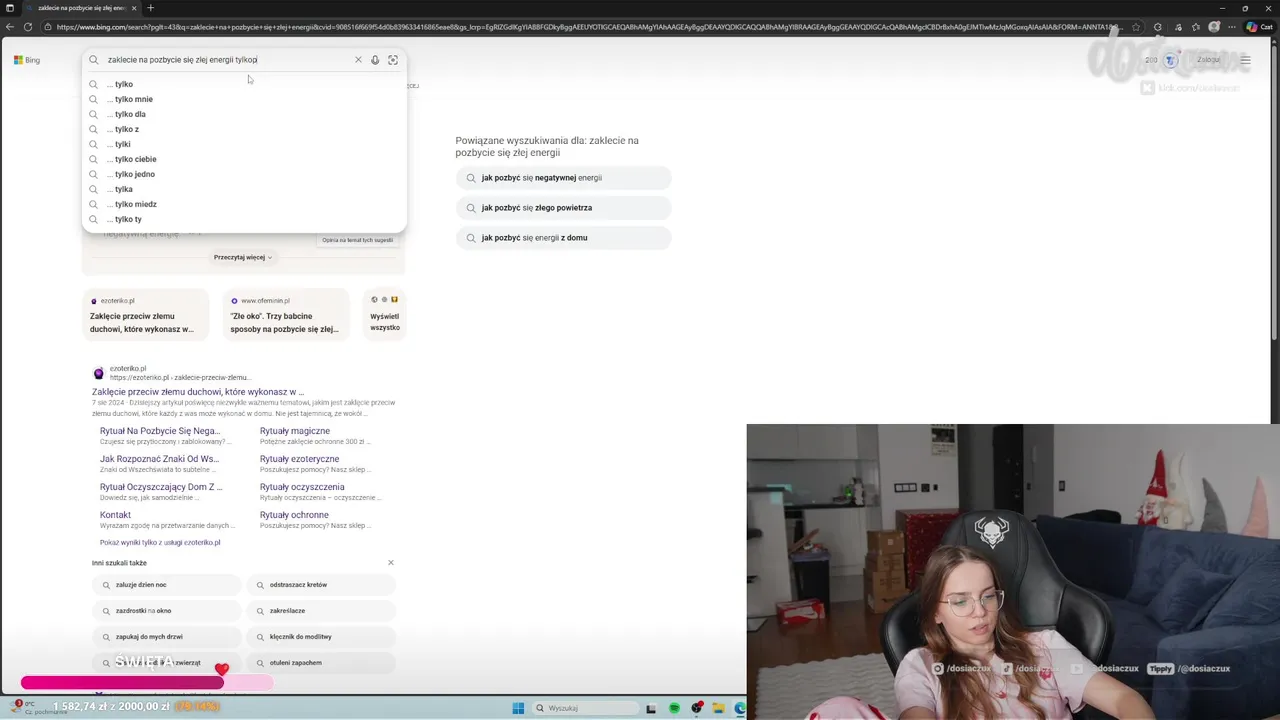The width and height of the screenshot is (1280, 720).
Task: Open the favorites list icon in the toolbar
Action: (x=1195, y=27)
